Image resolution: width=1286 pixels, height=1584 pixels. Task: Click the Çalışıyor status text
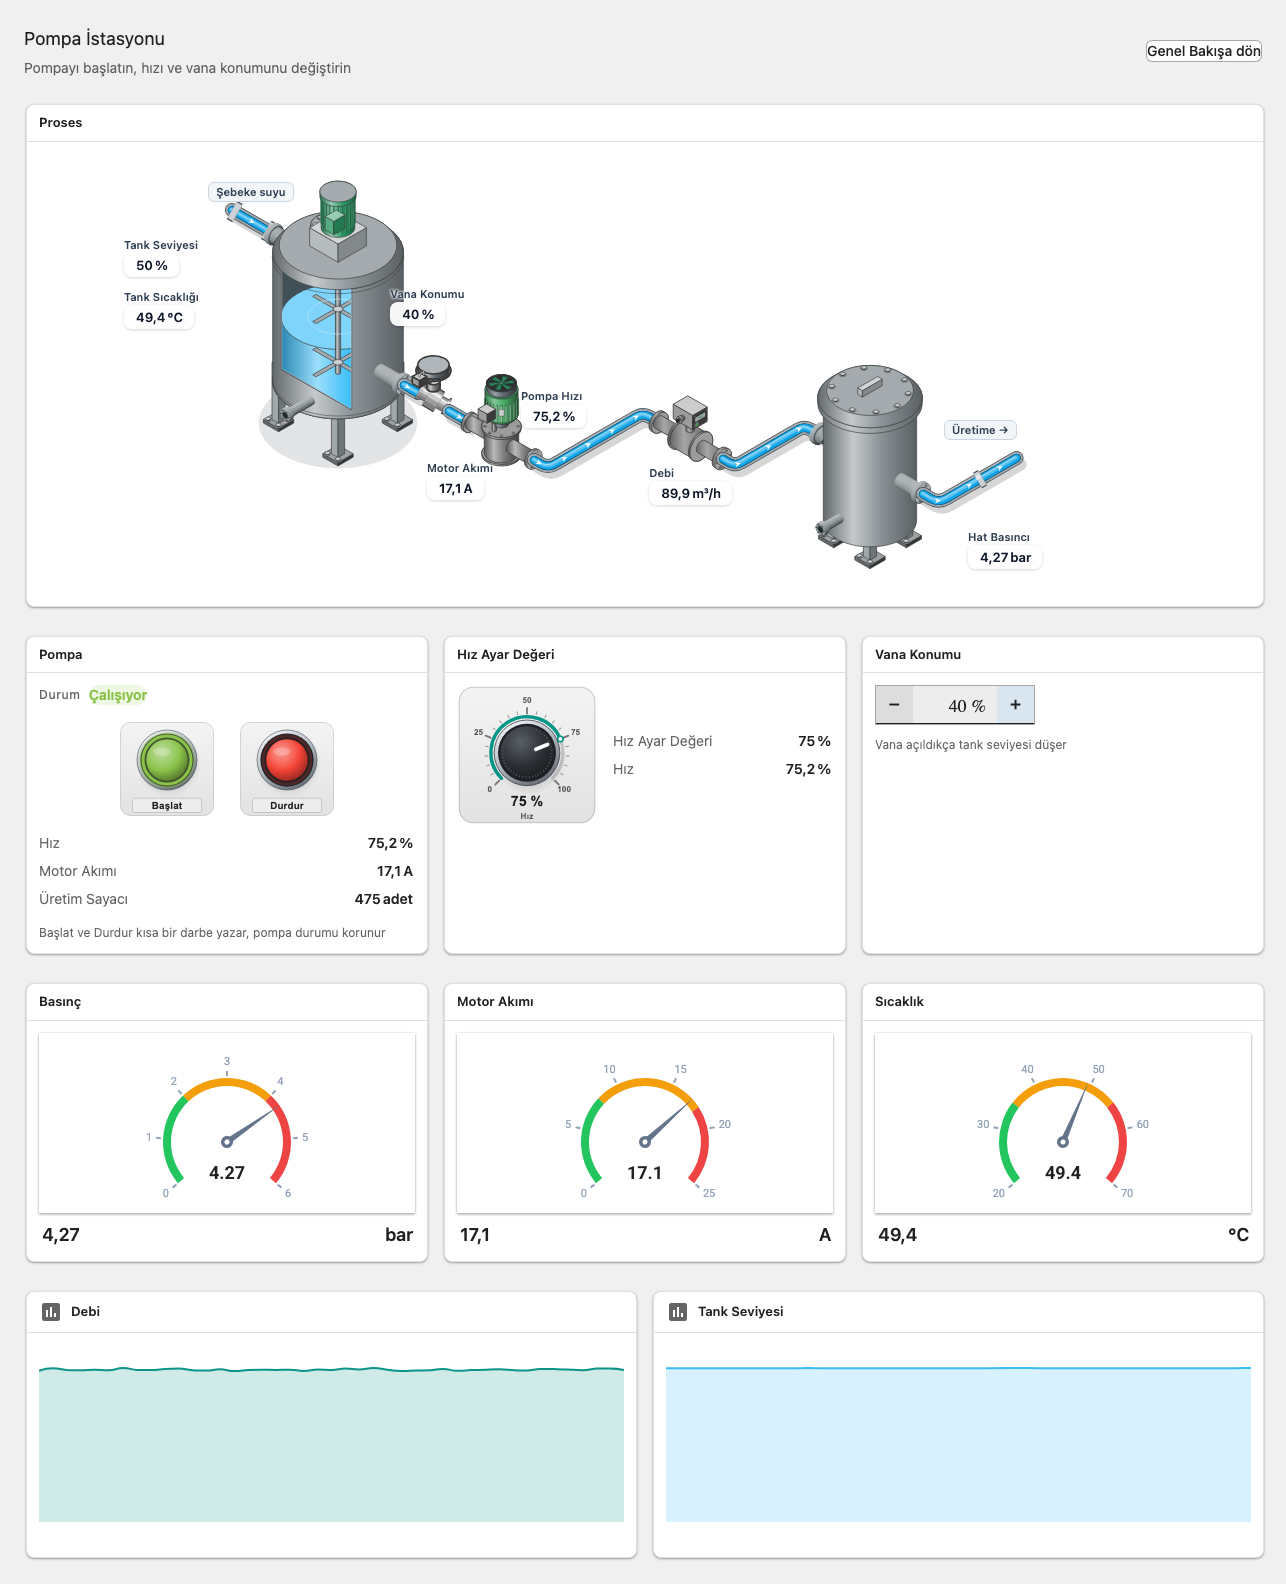[118, 695]
